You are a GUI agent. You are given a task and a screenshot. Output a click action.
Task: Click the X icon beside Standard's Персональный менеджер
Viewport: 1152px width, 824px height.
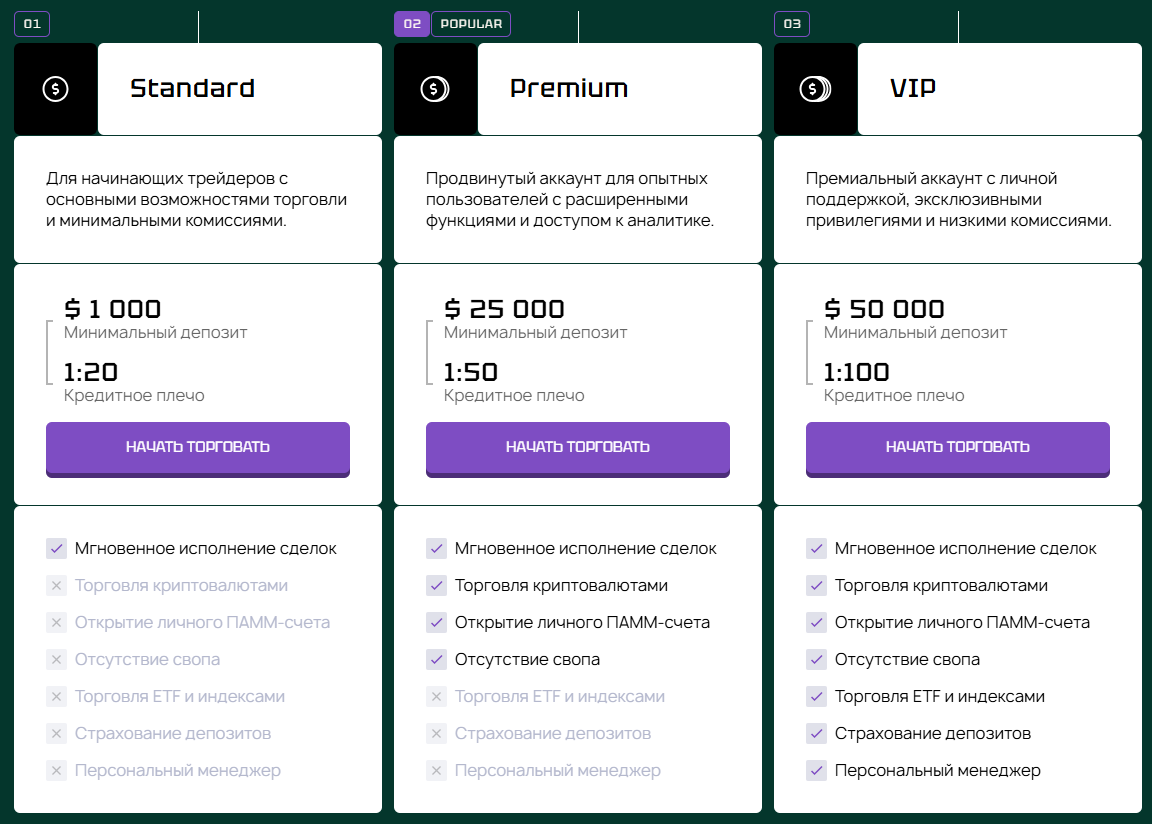coord(56,771)
